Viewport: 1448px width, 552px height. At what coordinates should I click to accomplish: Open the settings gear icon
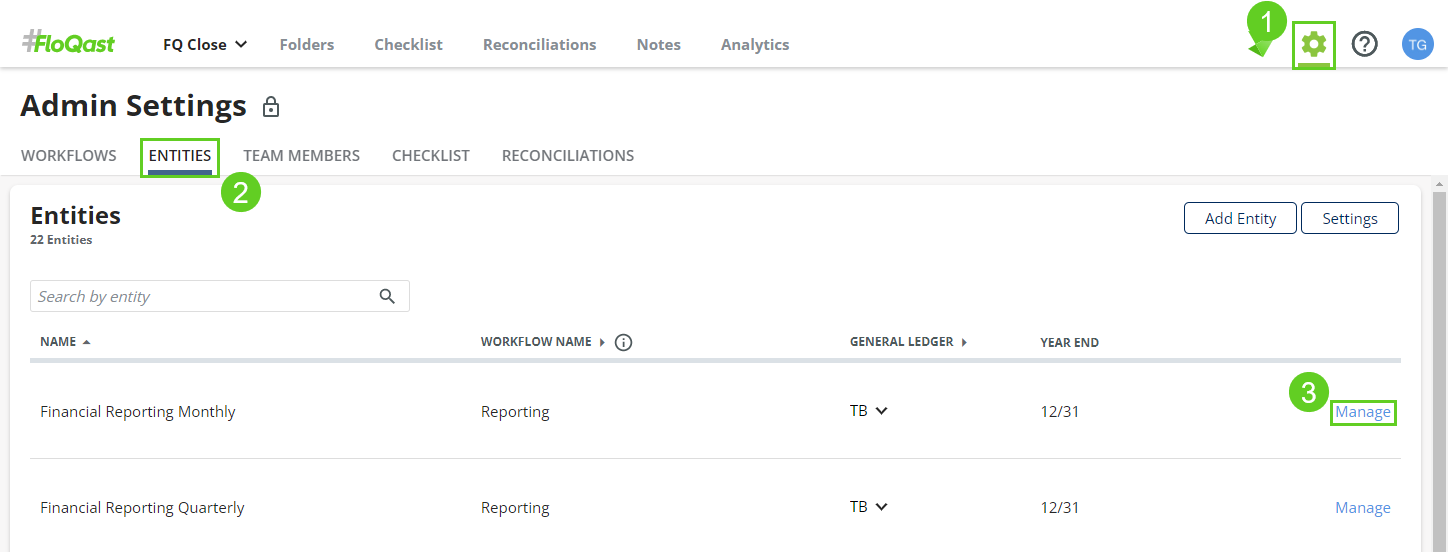(1313, 44)
